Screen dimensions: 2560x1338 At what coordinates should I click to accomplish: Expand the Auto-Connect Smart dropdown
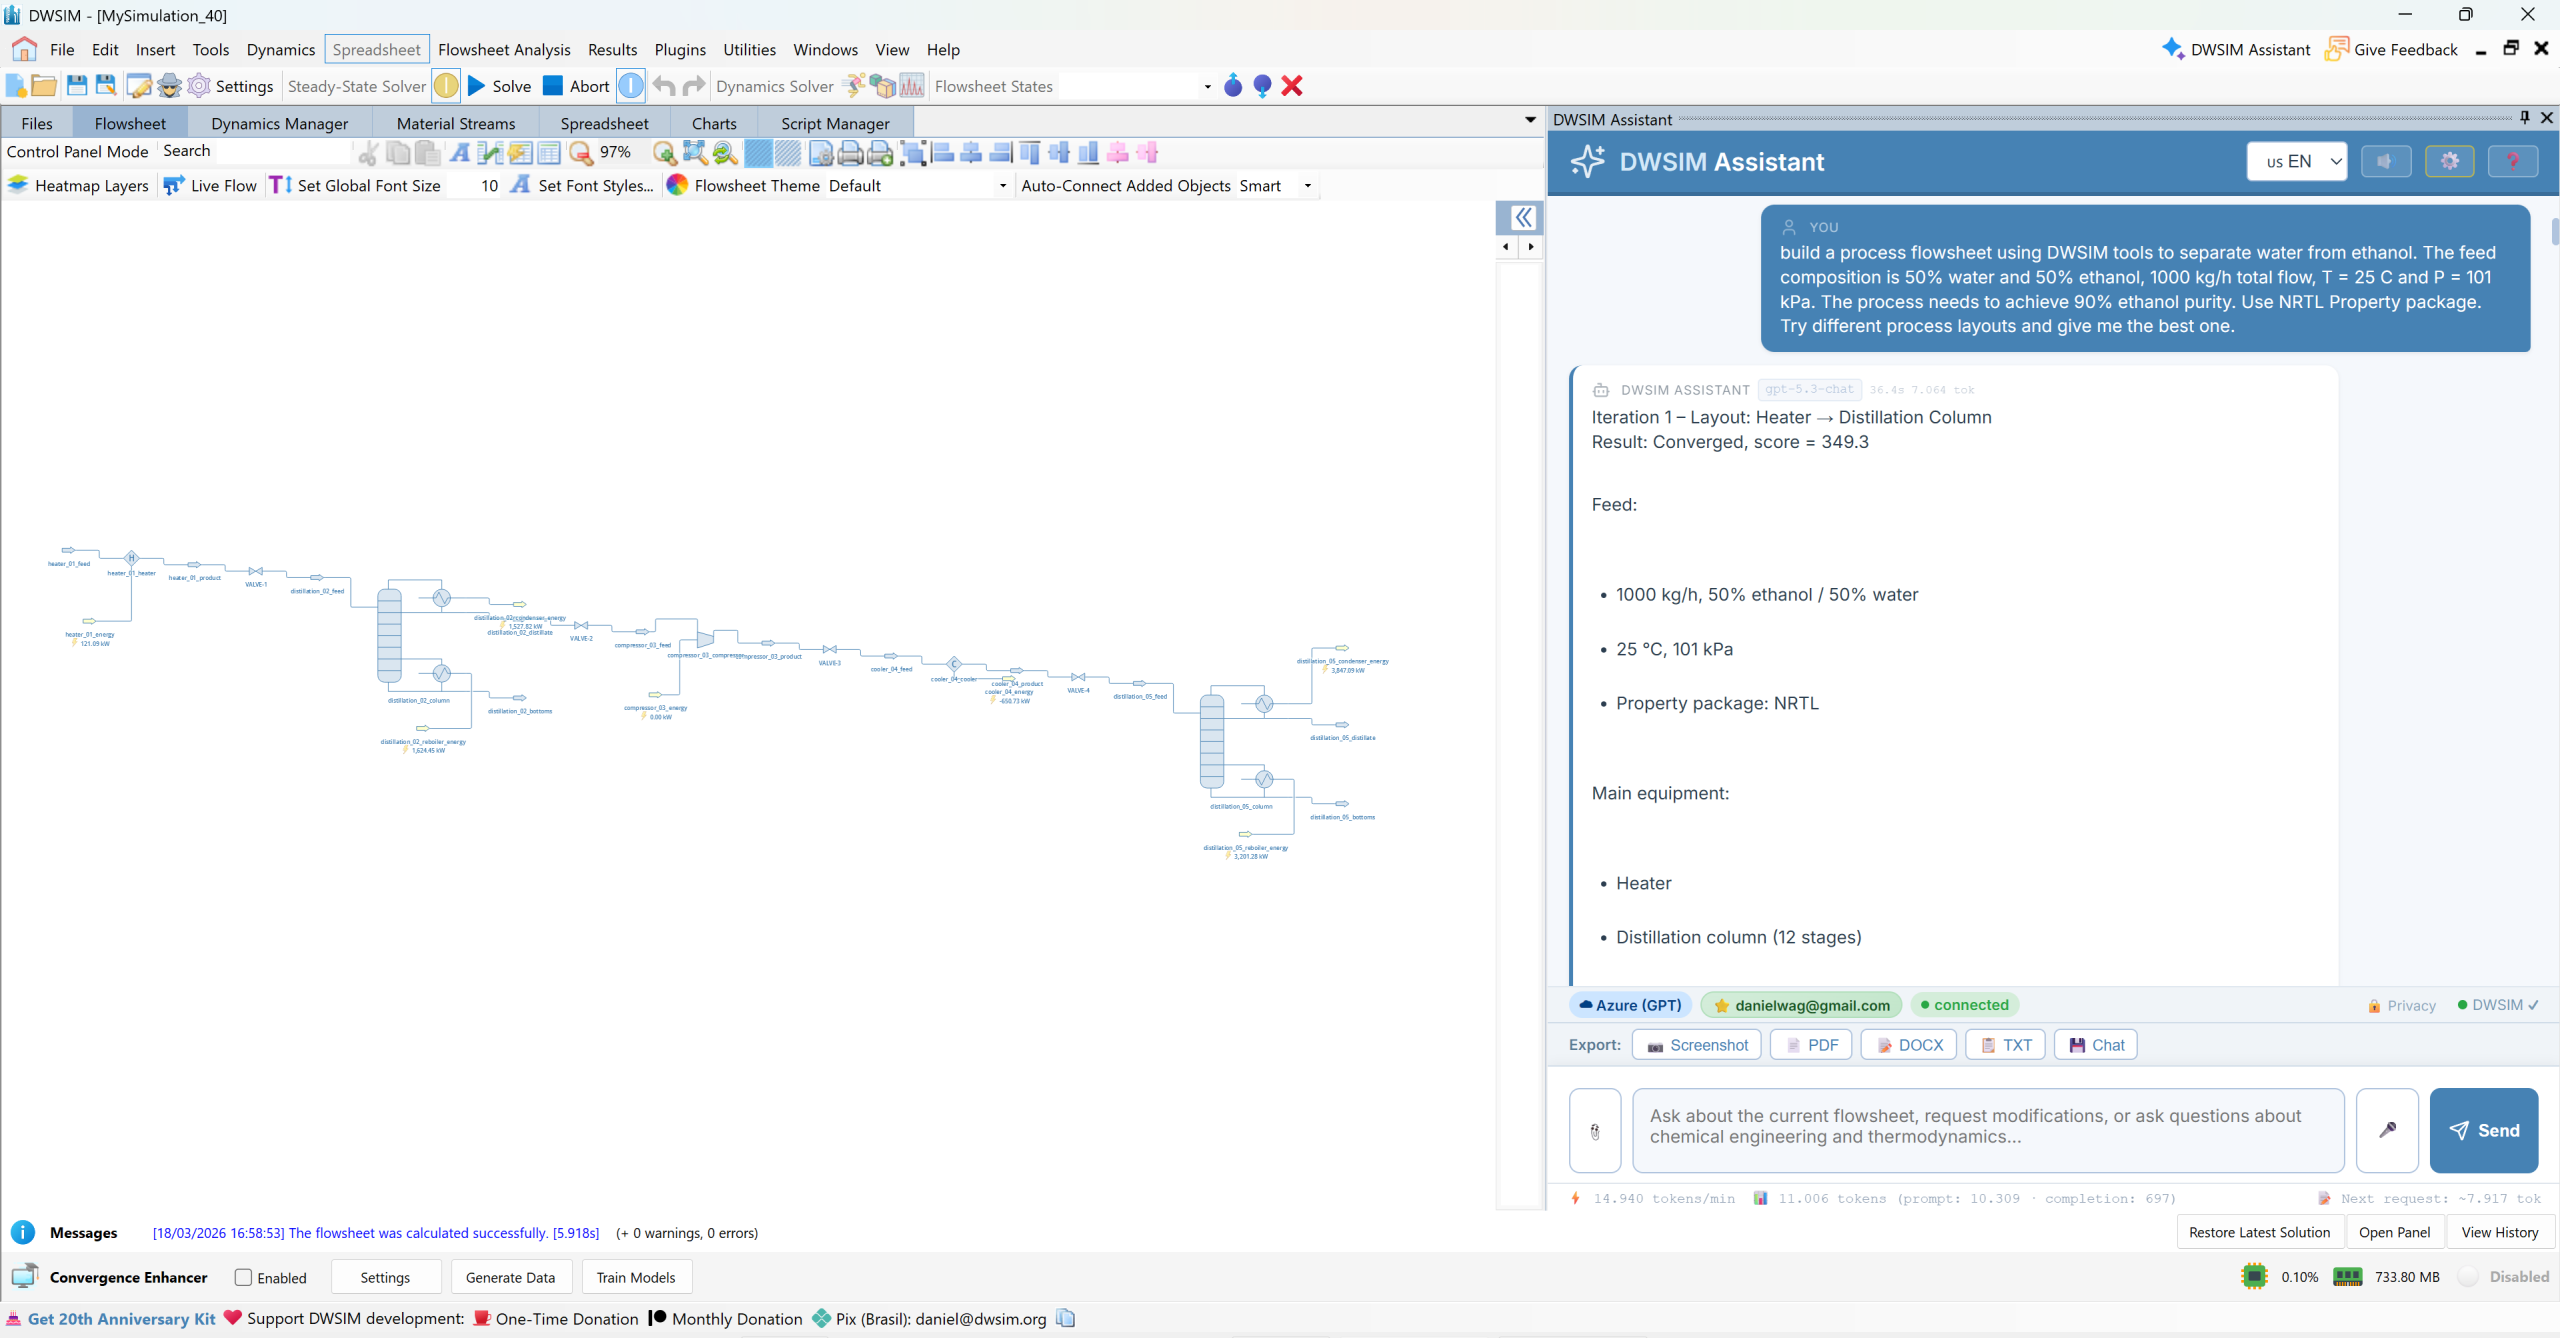pos(1307,186)
